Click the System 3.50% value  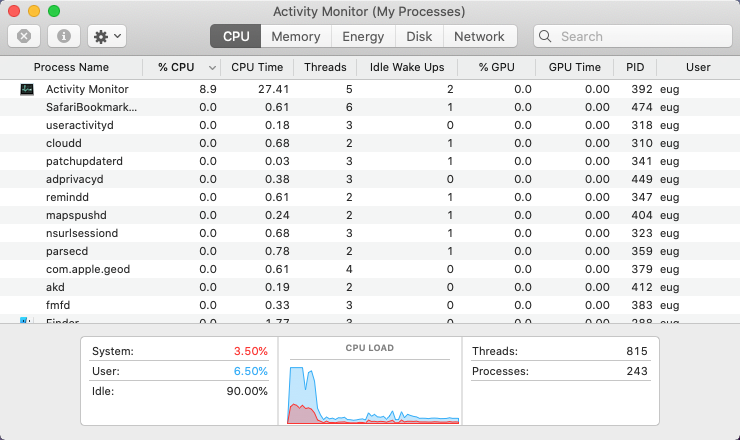(251, 351)
